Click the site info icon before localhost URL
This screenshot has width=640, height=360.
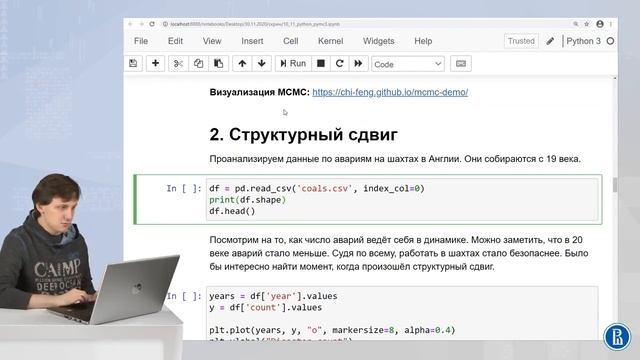coord(165,24)
